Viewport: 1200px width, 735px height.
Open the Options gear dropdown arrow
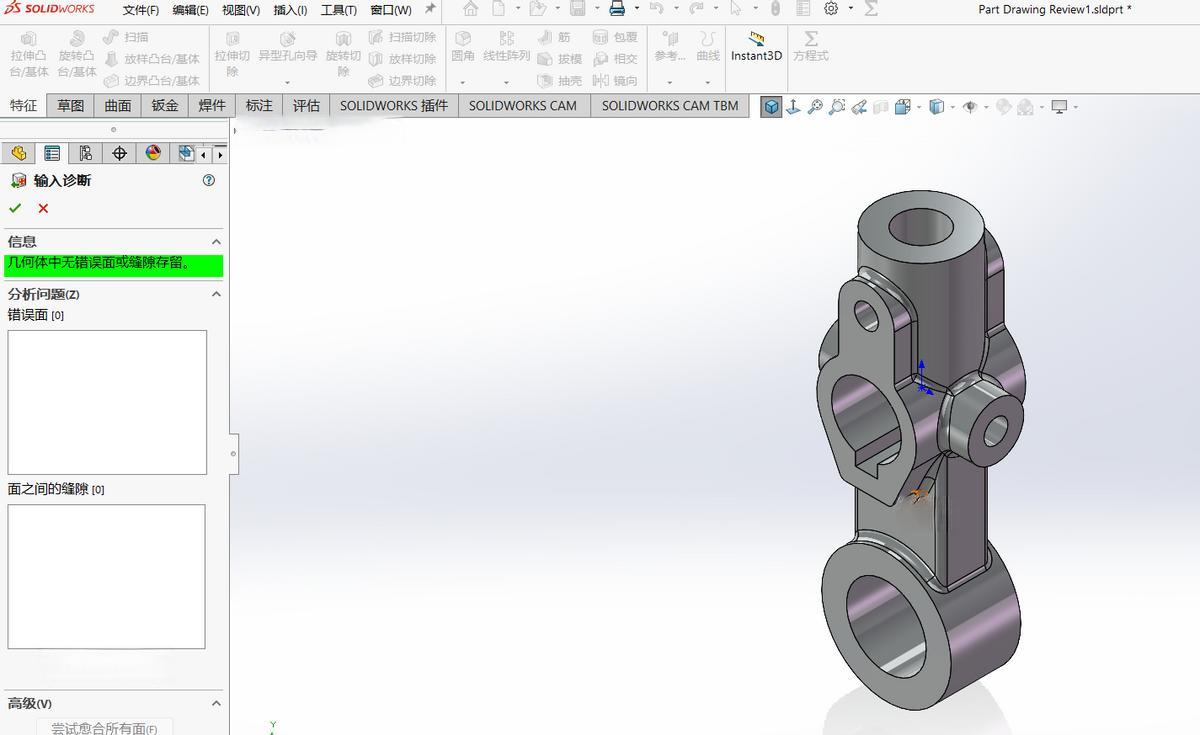[851, 9]
